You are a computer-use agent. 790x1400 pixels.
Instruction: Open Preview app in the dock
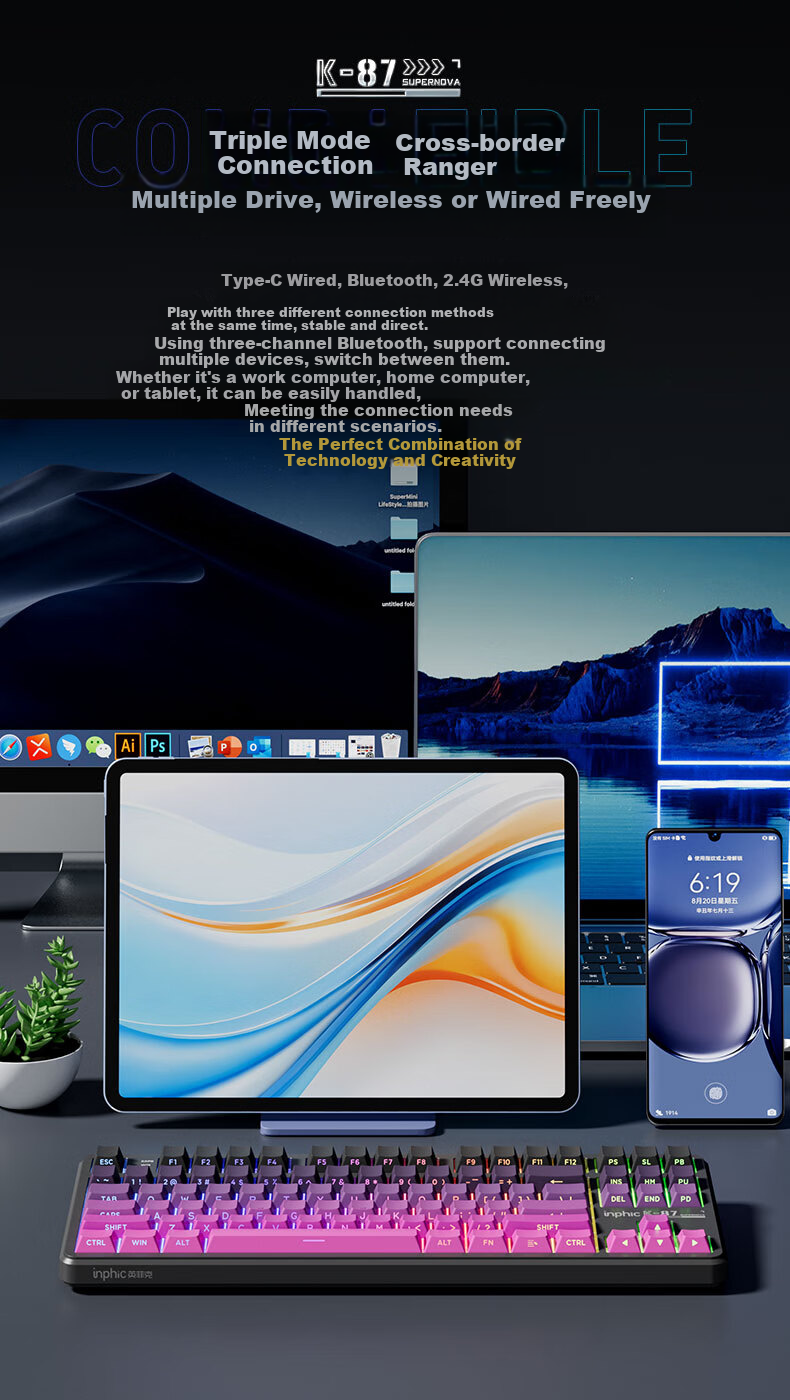click(200, 746)
